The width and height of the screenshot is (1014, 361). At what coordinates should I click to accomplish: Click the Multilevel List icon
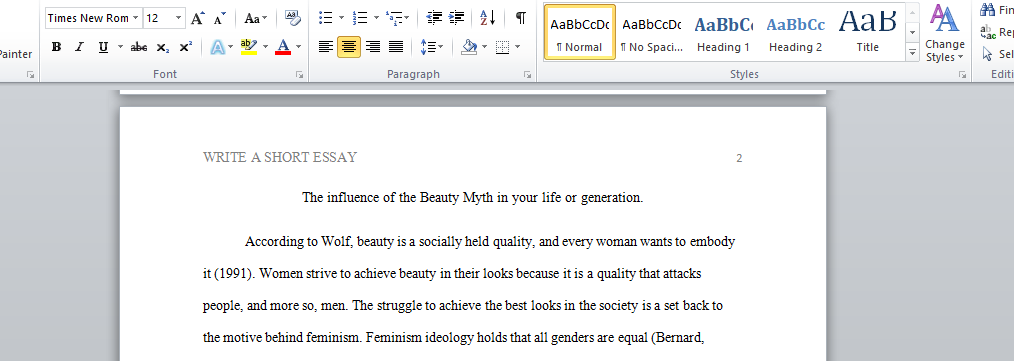pyautogui.click(x=393, y=18)
